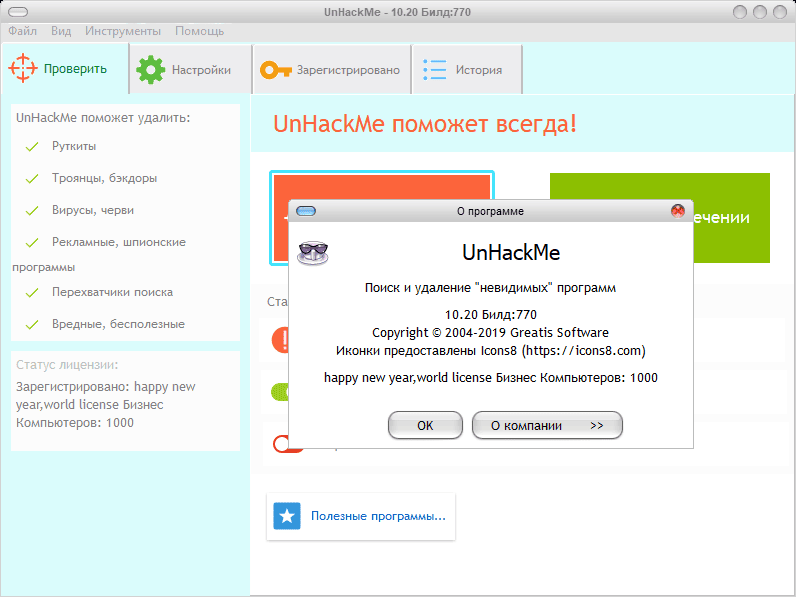
Task: Click the UnHackMe sunglasses logo icon
Action: 313,253
